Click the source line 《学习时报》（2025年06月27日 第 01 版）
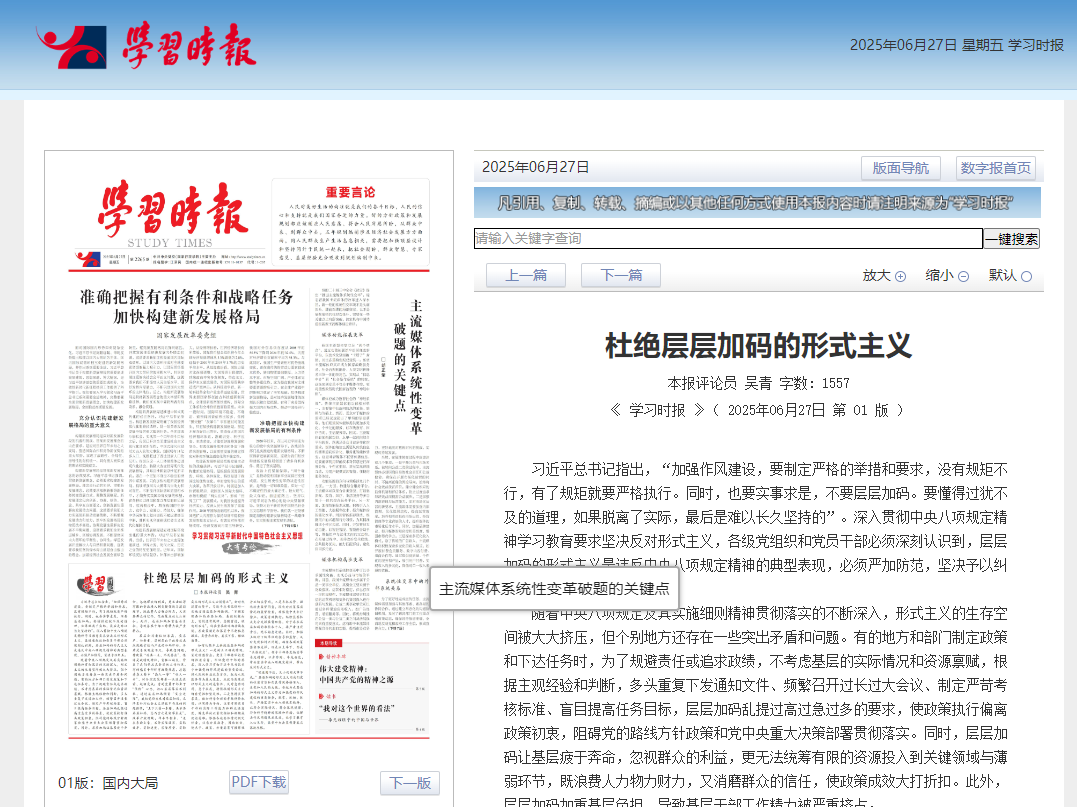This screenshot has height=807, width=1077. 758,410
